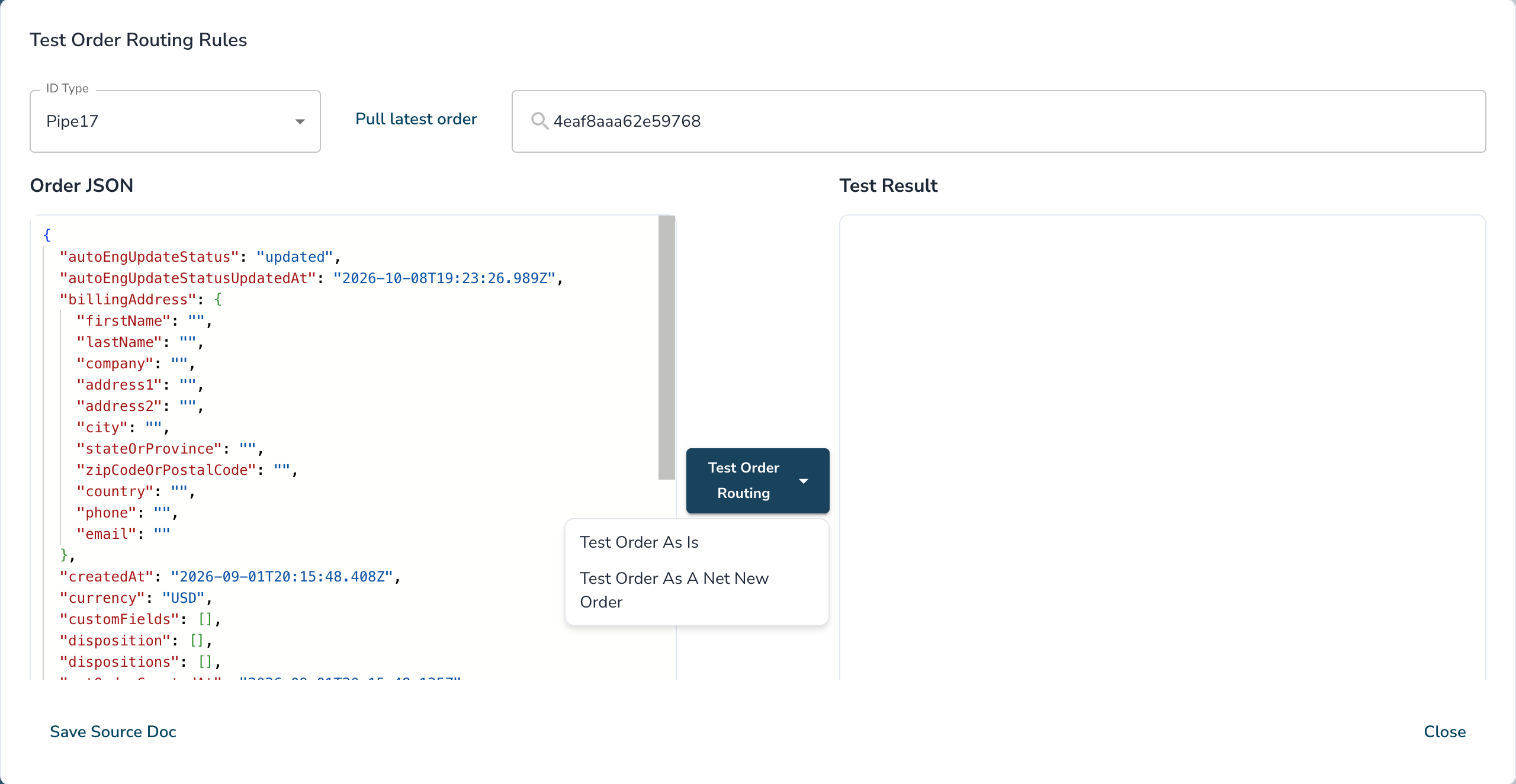Click the "stateOrProvince" line in JSON
Screen dimensions: 1516x784
point(170,449)
